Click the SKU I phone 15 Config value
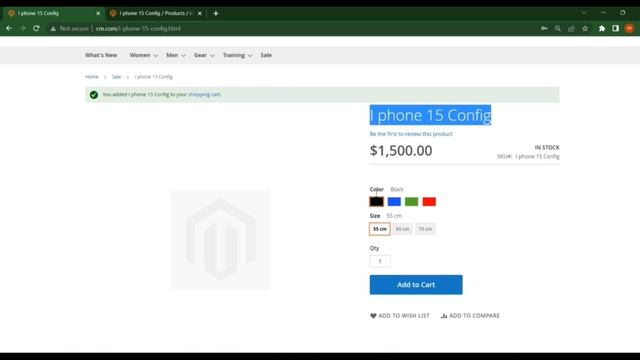The width and height of the screenshot is (640, 360). (537, 156)
